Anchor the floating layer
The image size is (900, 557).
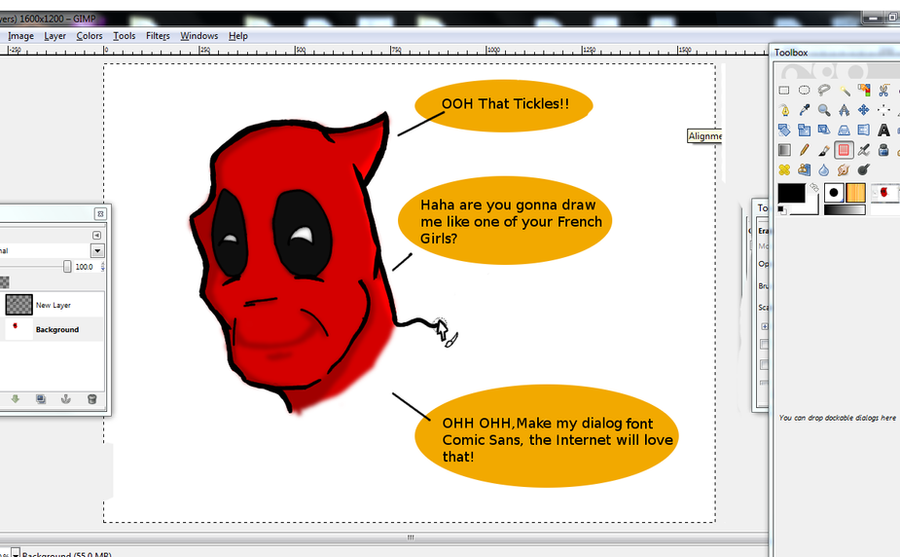(66, 399)
